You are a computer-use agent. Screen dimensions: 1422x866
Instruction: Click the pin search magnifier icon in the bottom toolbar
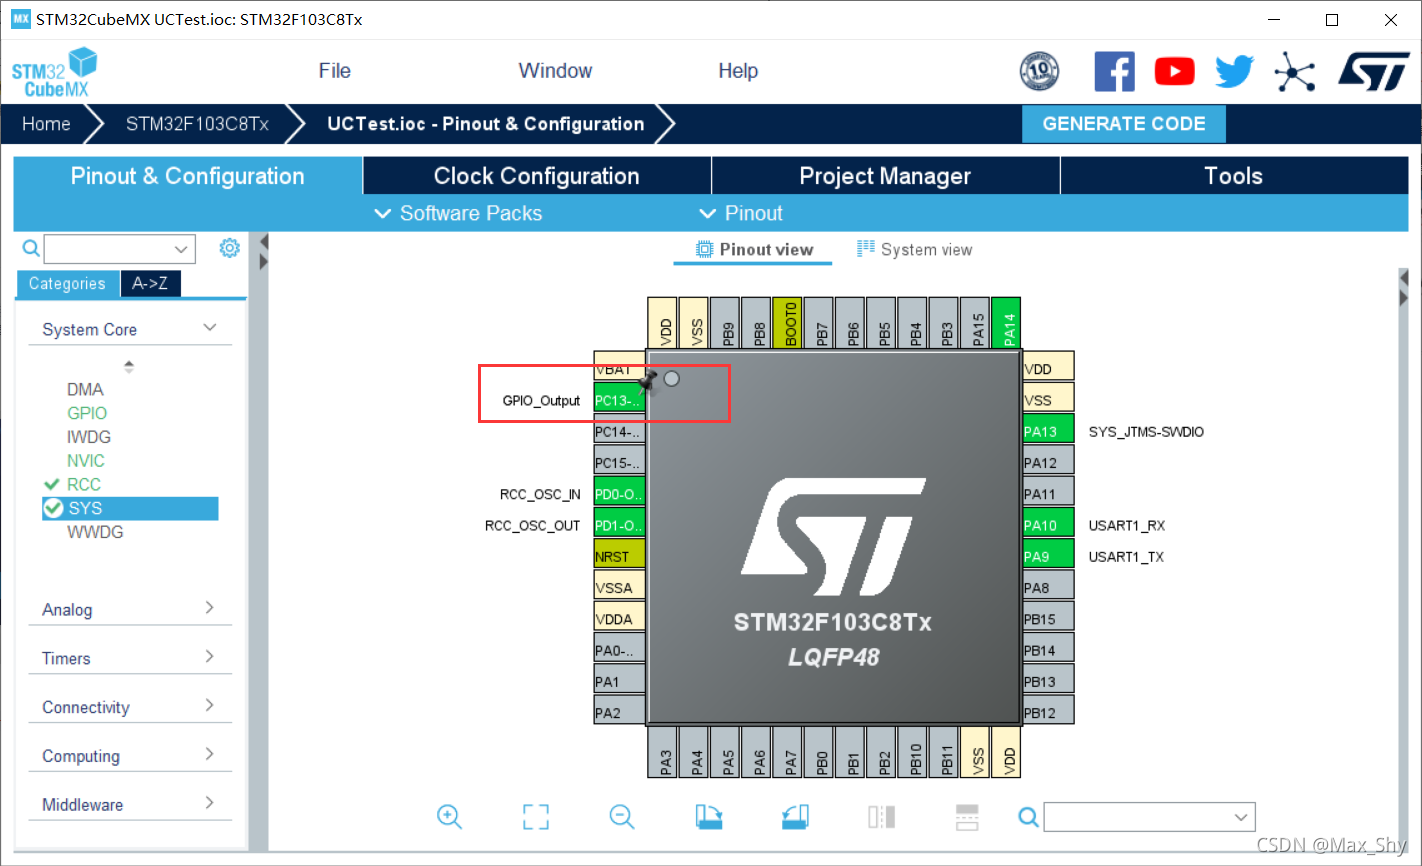[1028, 817]
